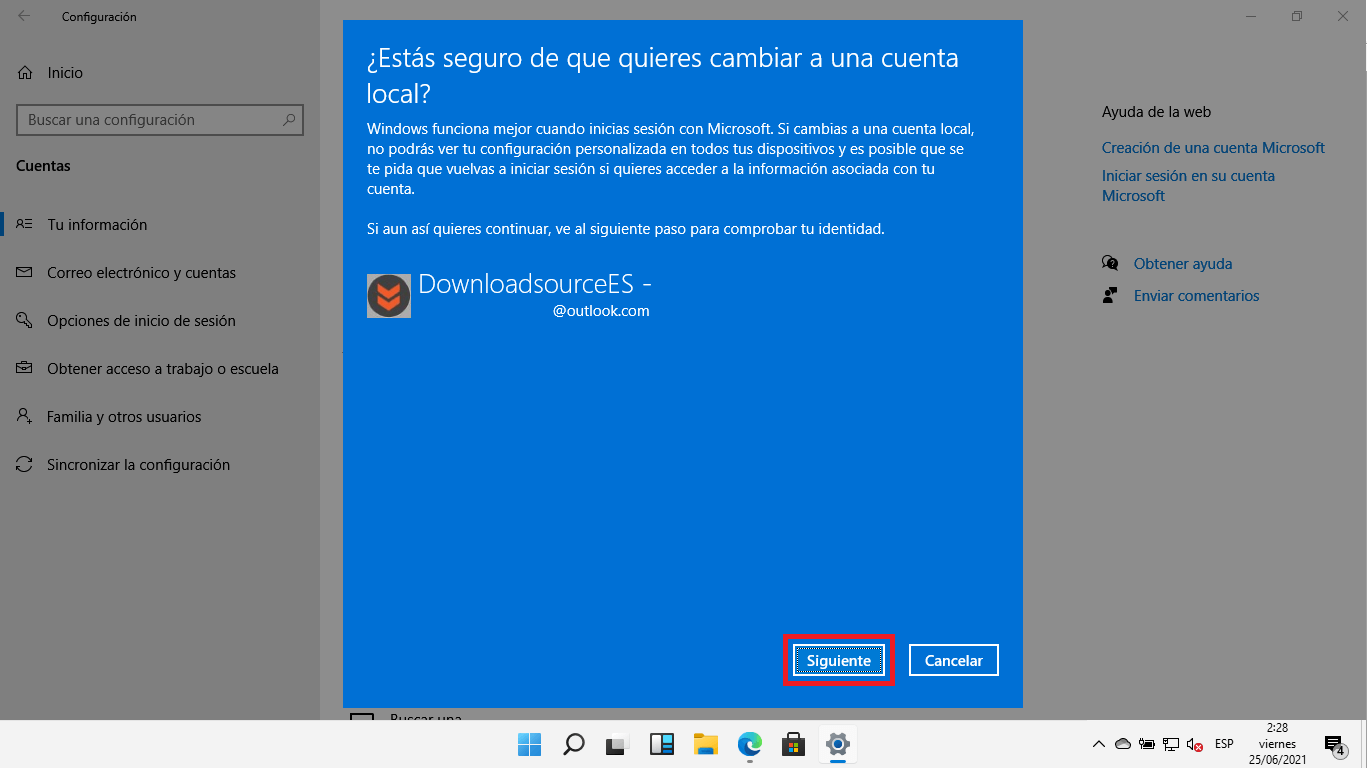Go back using Configuración back arrow
This screenshot has width=1367, height=768.
pyautogui.click(x=24, y=16)
